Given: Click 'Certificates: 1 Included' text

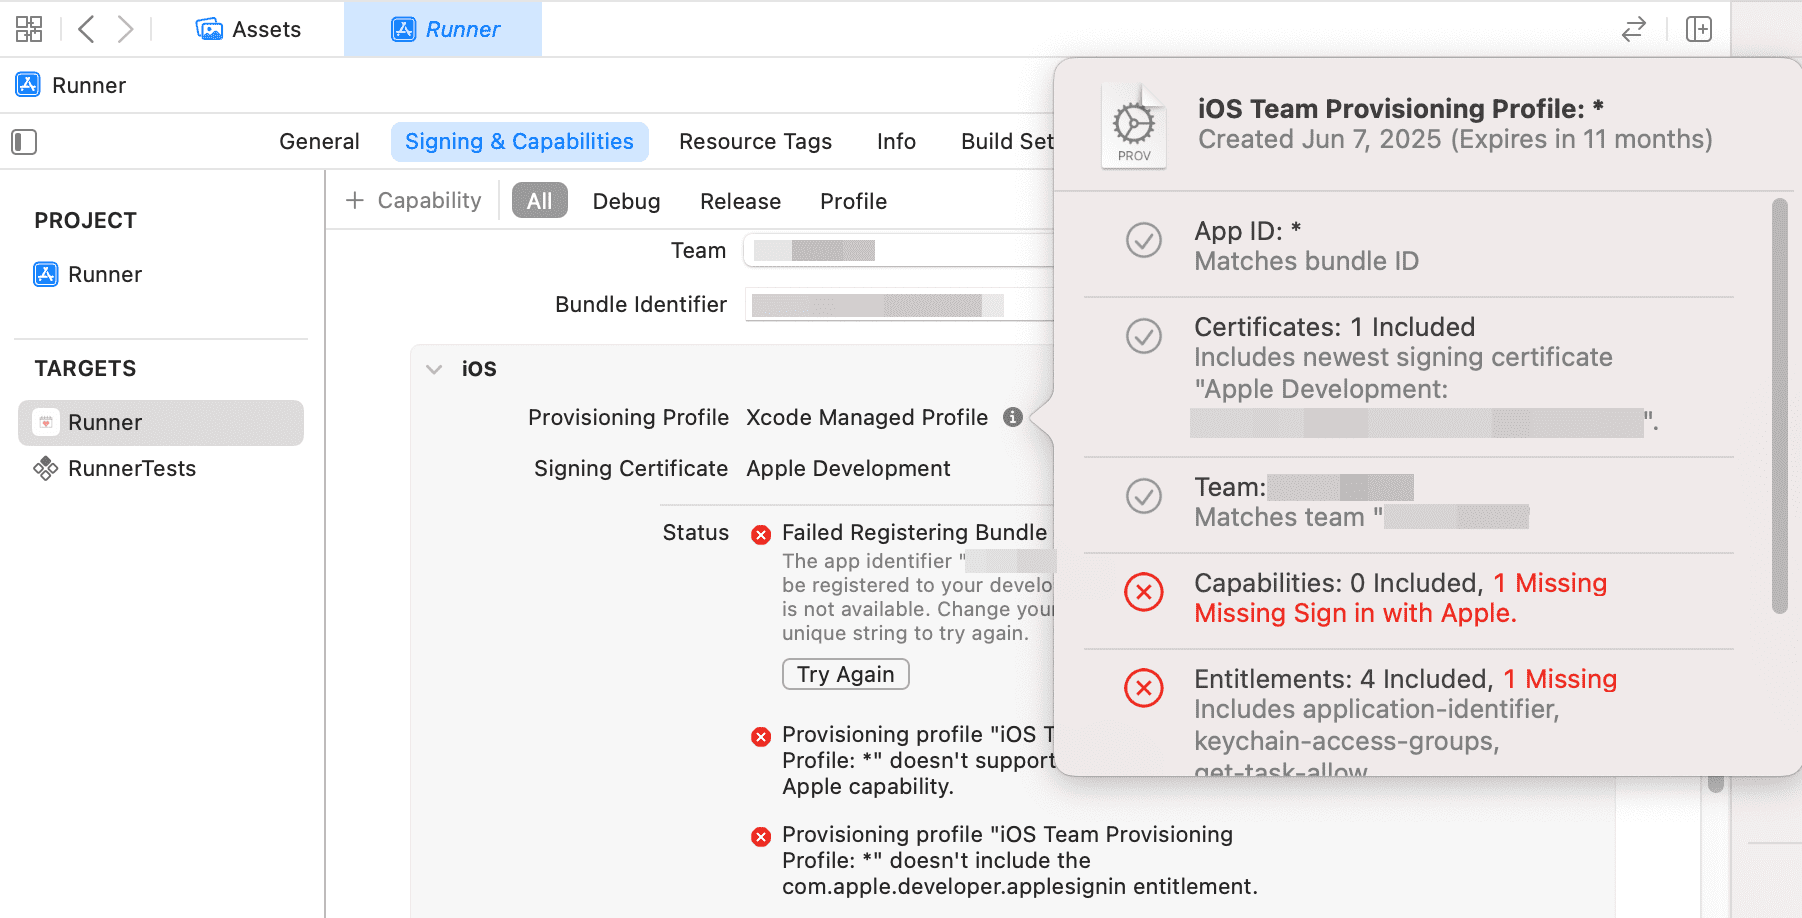Looking at the screenshot, I should (x=1334, y=327).
